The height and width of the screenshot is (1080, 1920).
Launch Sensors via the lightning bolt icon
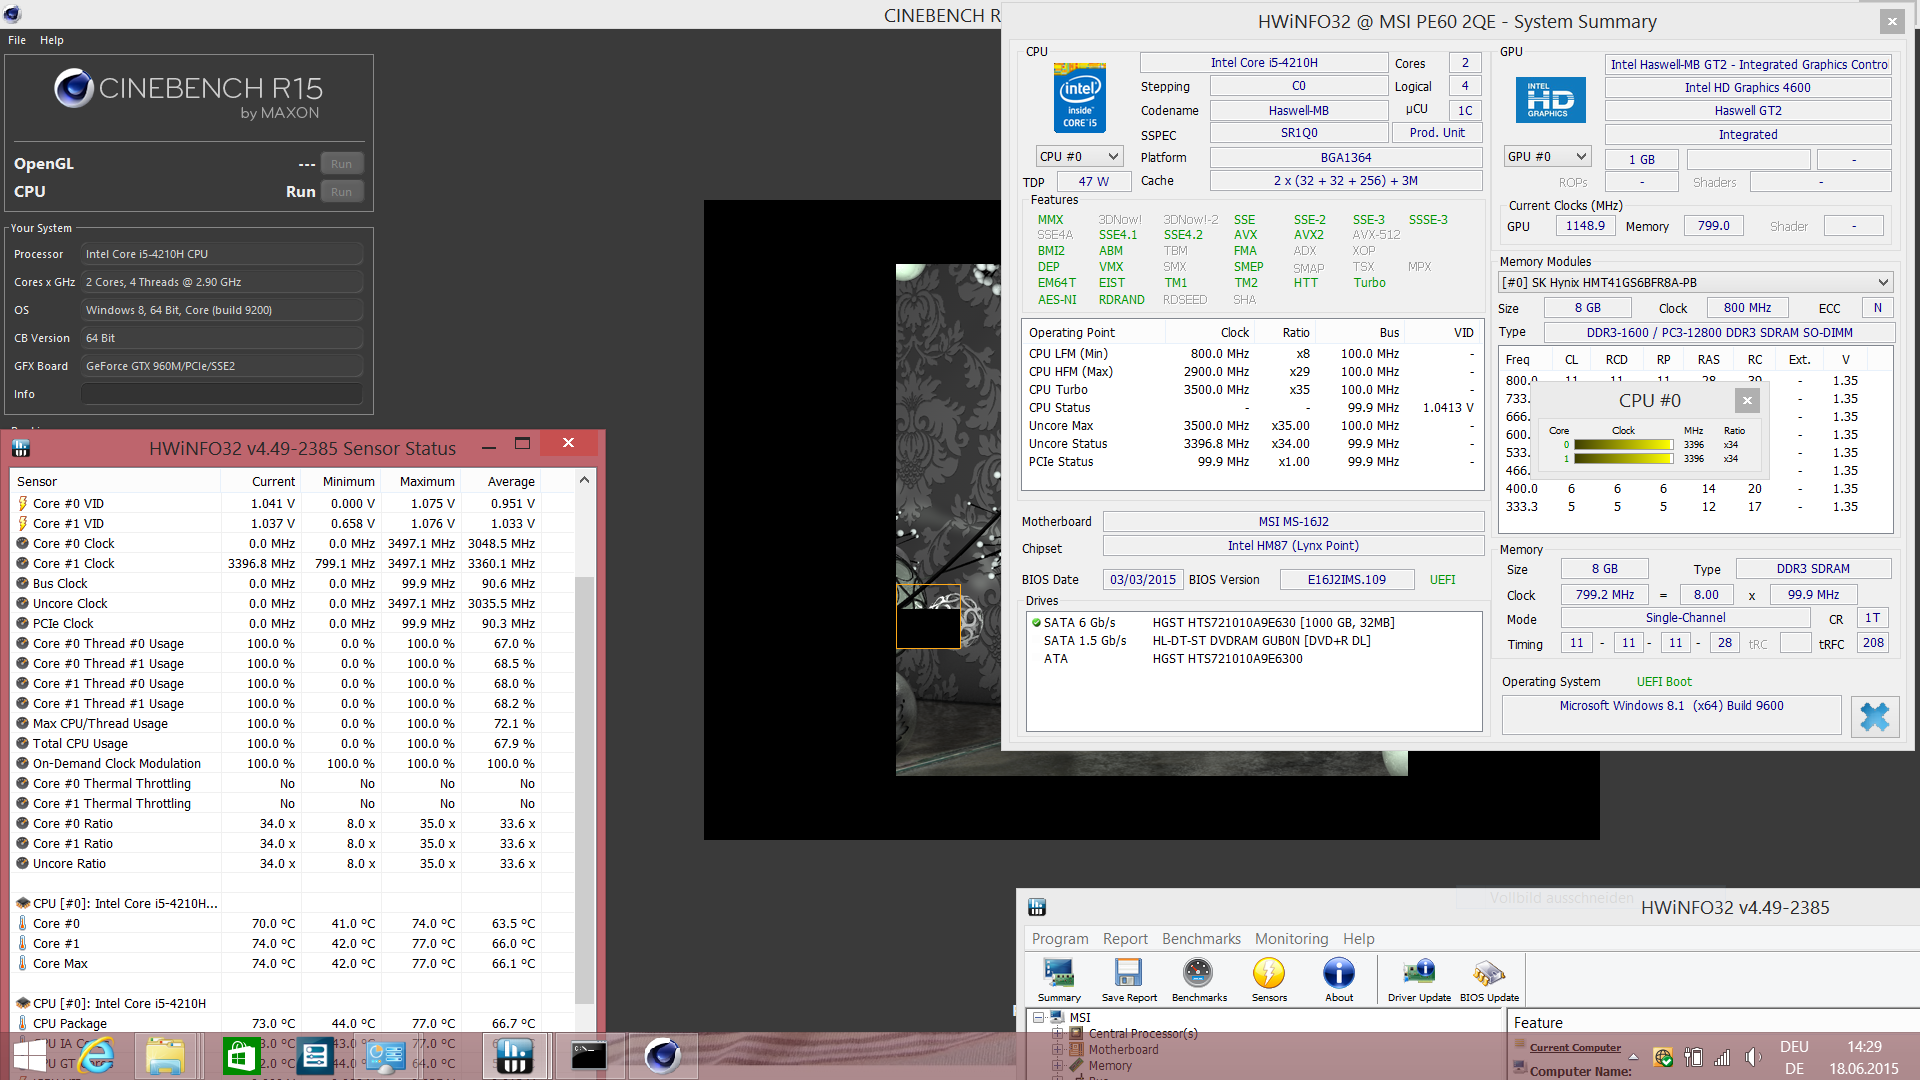1269,980
